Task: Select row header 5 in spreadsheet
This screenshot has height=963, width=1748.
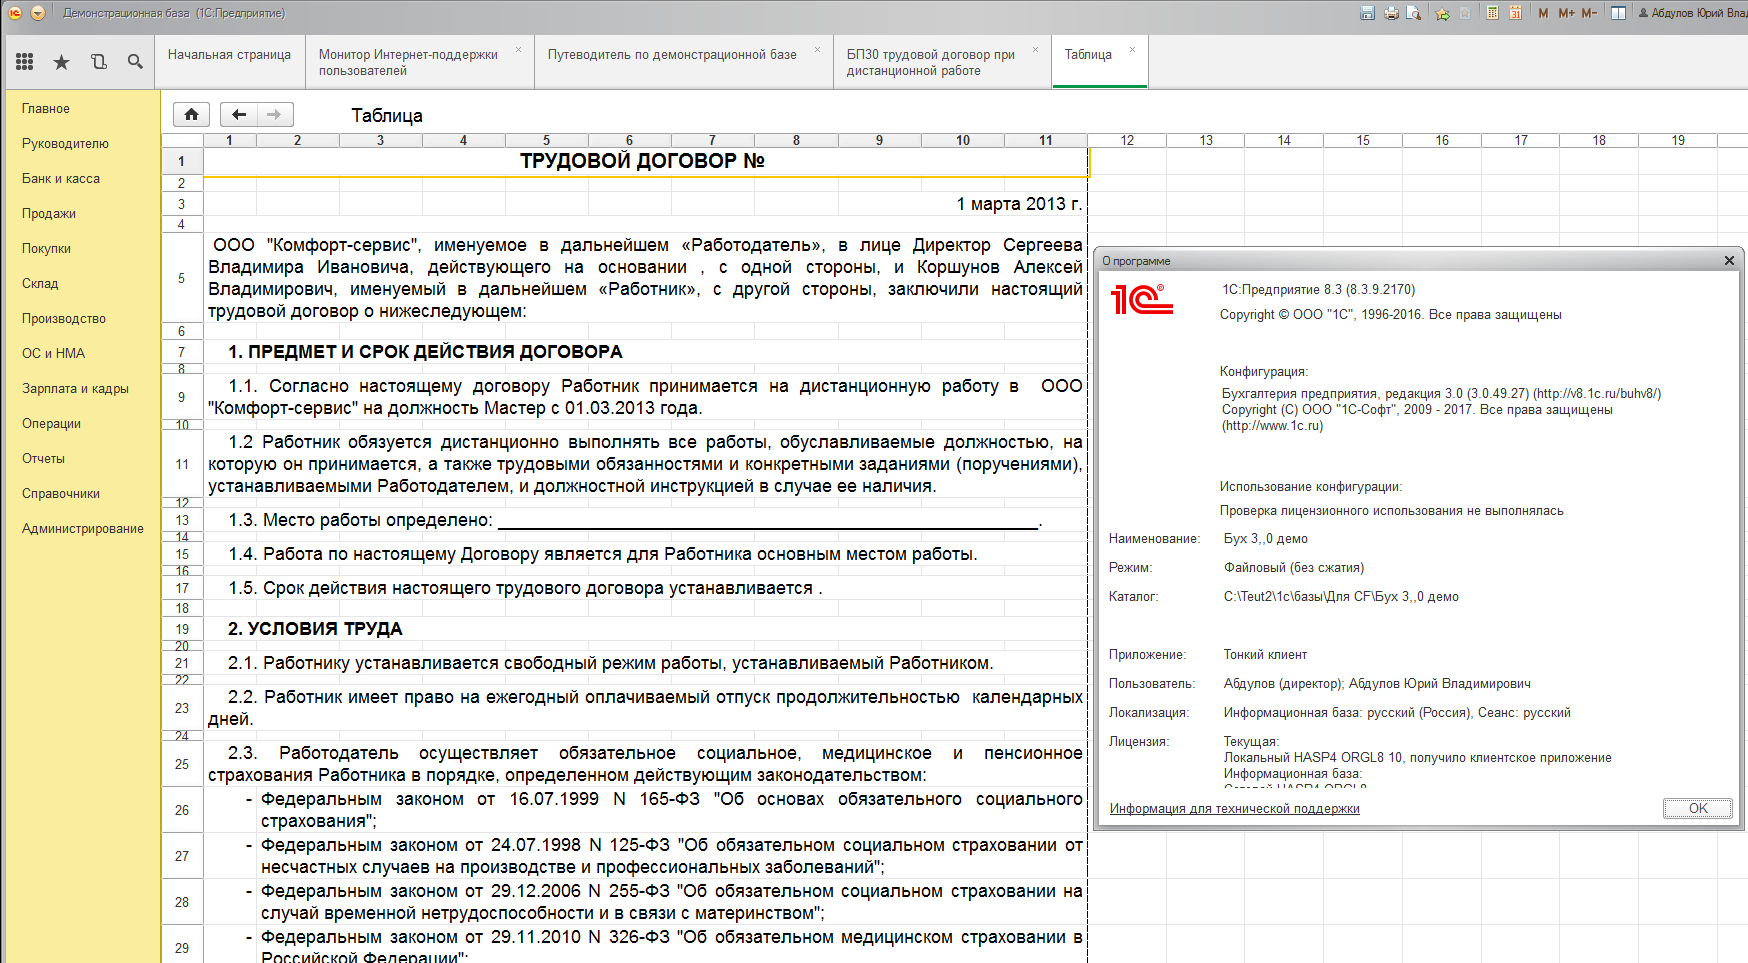Action: tap(181, 279)
